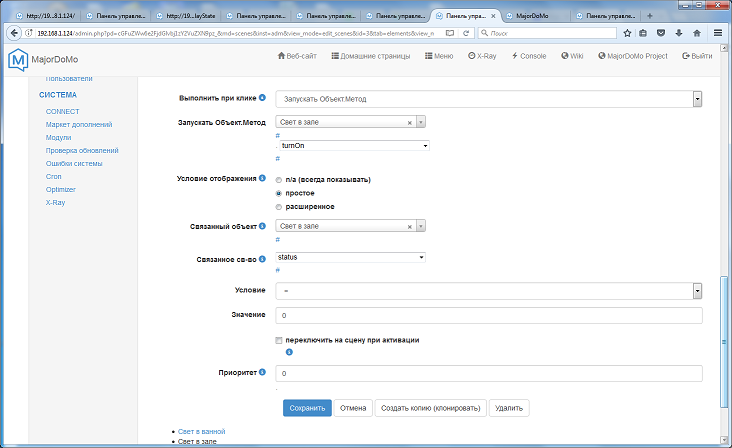This screenshot has width=732, height=448.
Task: Open Условие condition dropdown
Action: pos(489,291)
